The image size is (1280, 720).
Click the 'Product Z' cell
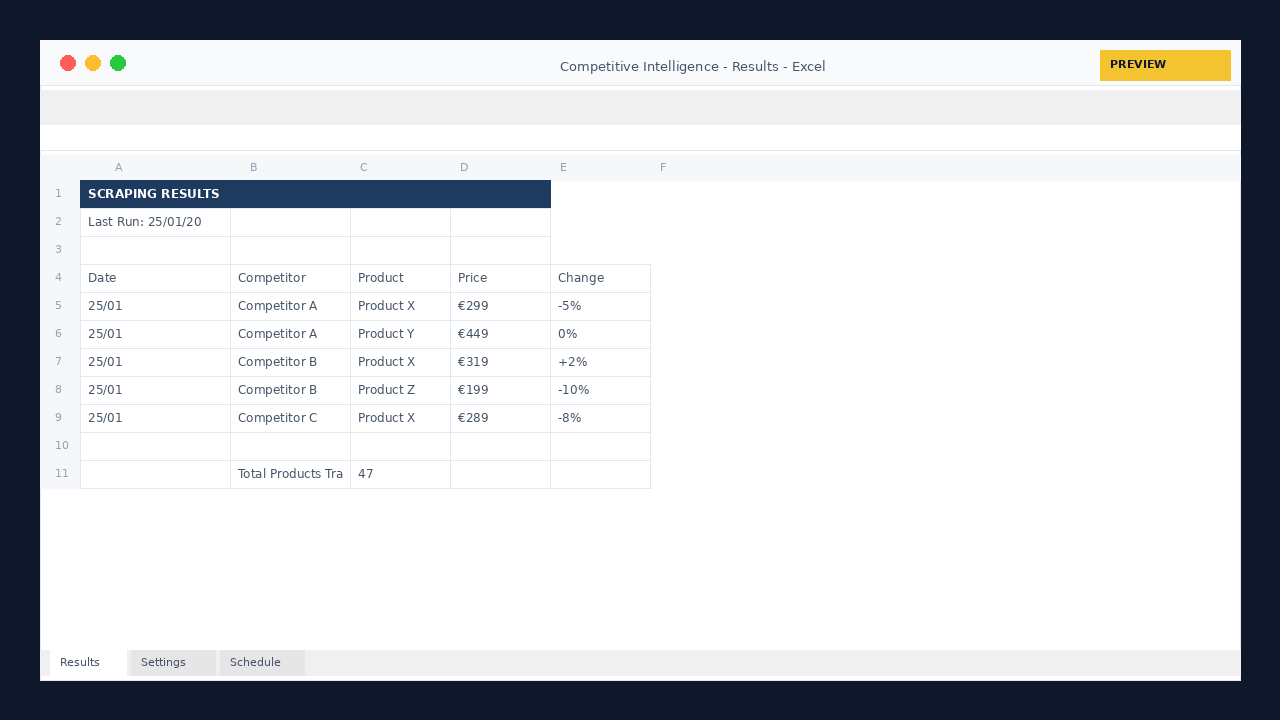coord(400,390)
